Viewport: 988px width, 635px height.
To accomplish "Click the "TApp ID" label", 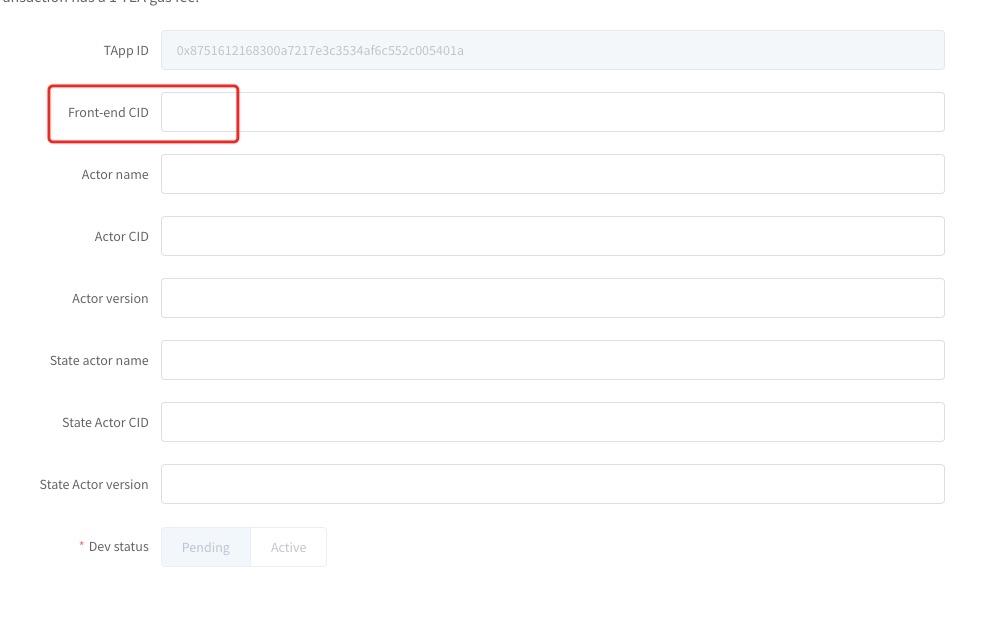I will pos(128,50).
